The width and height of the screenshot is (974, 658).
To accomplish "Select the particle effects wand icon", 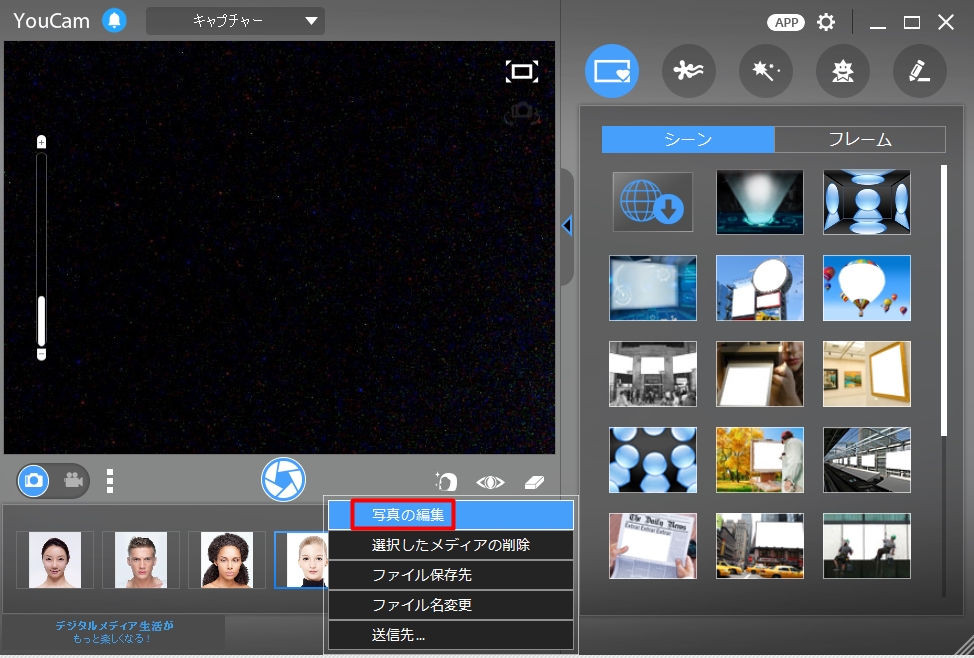I will pos(765,71).
